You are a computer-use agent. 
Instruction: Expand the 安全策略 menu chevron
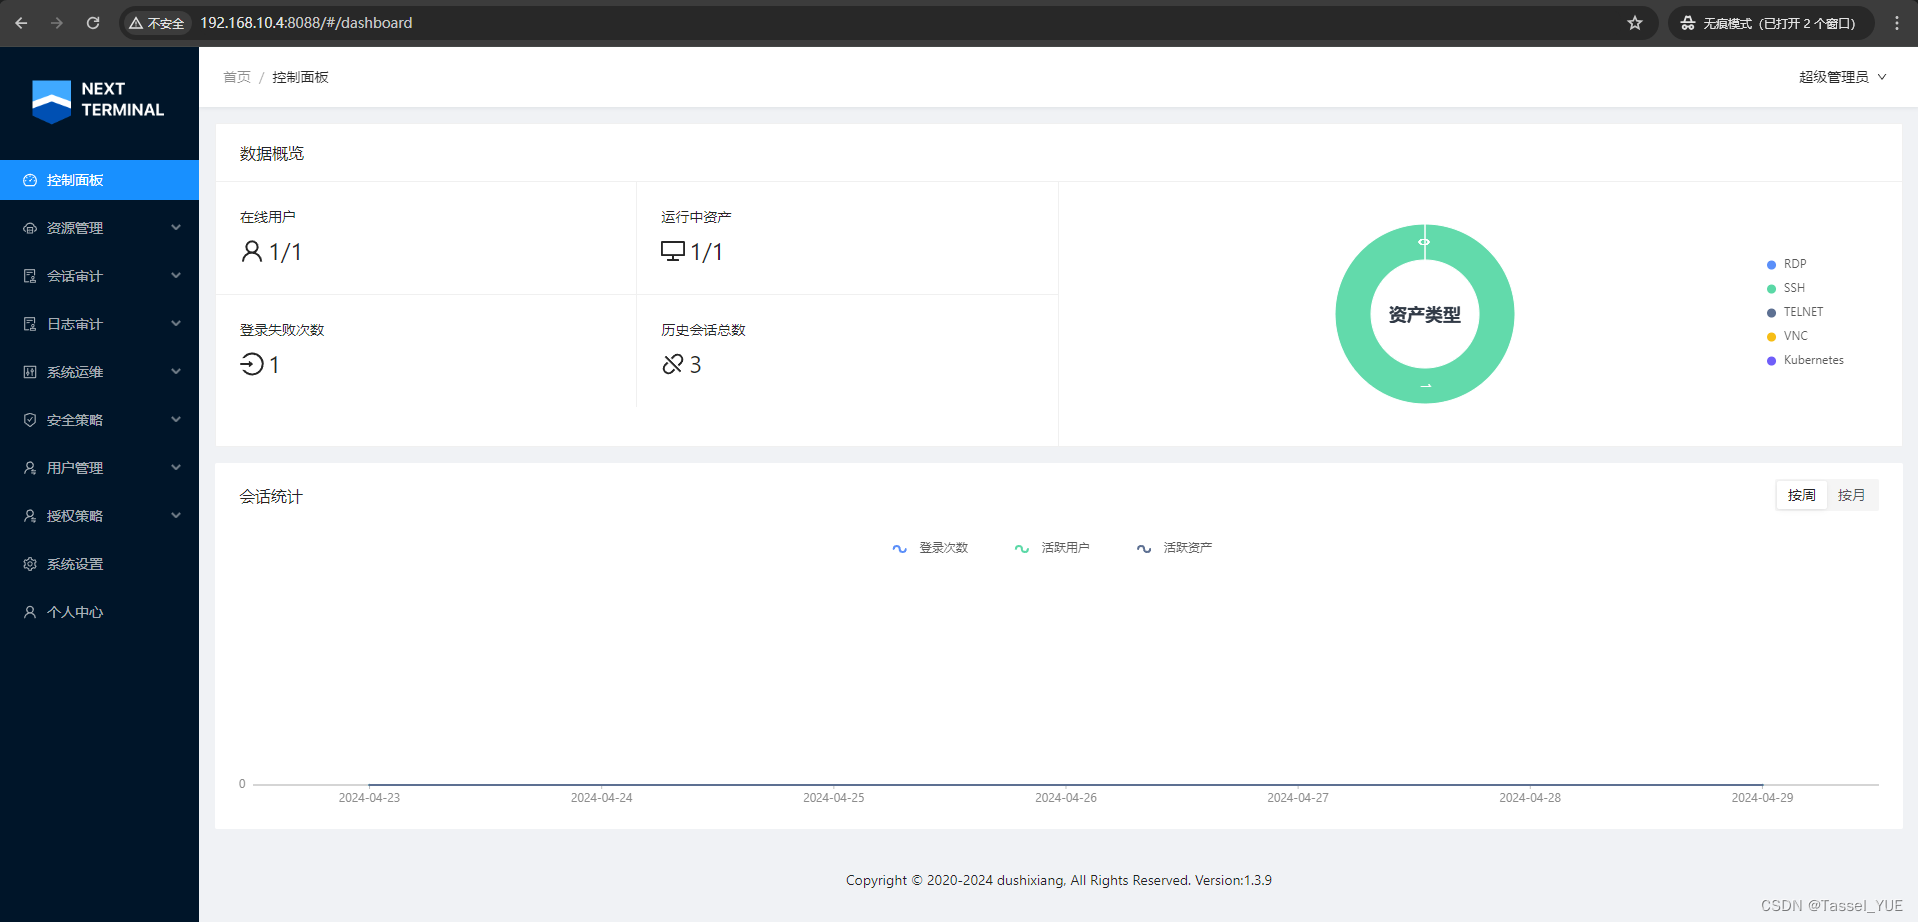click(176, 419)
